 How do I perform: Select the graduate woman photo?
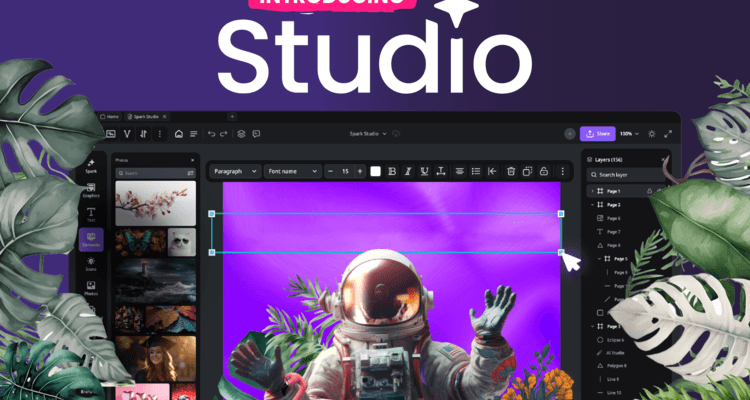click(x=155, y=358)
